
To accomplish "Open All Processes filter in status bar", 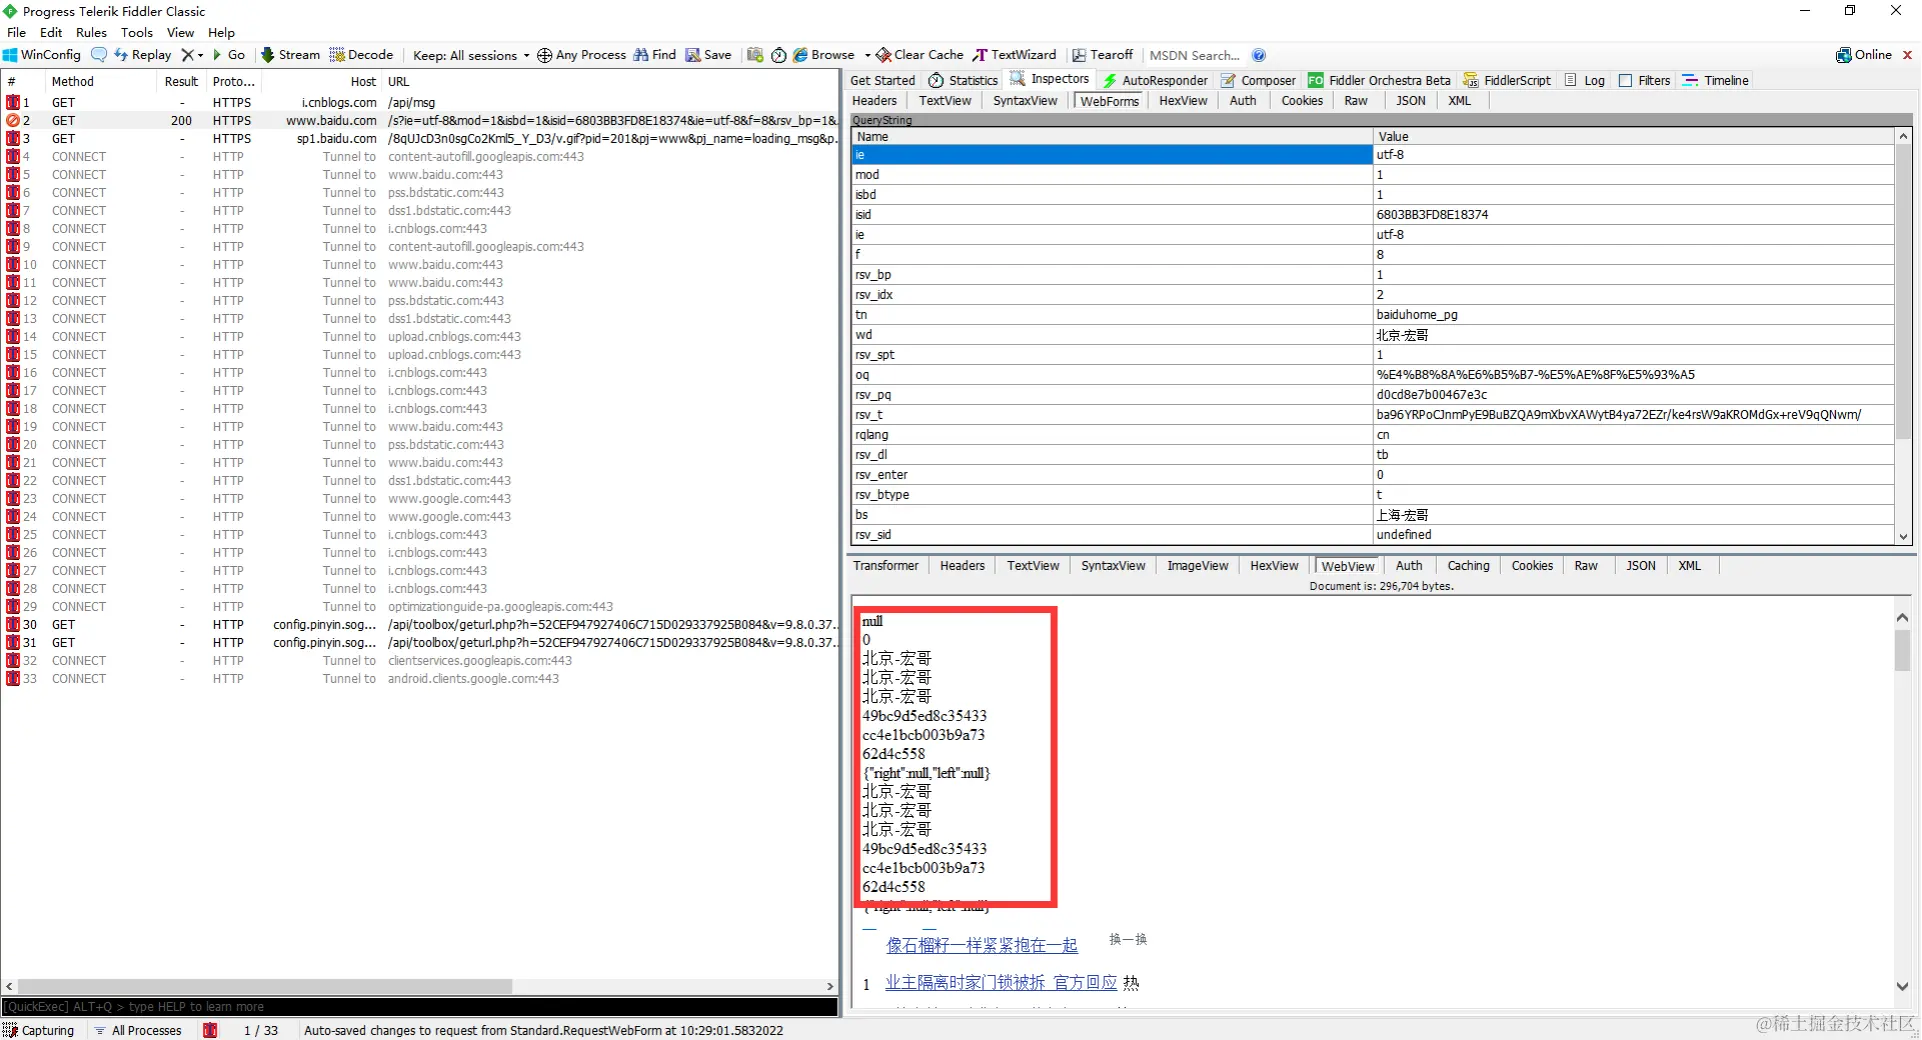I will [x=138, y=1030].
